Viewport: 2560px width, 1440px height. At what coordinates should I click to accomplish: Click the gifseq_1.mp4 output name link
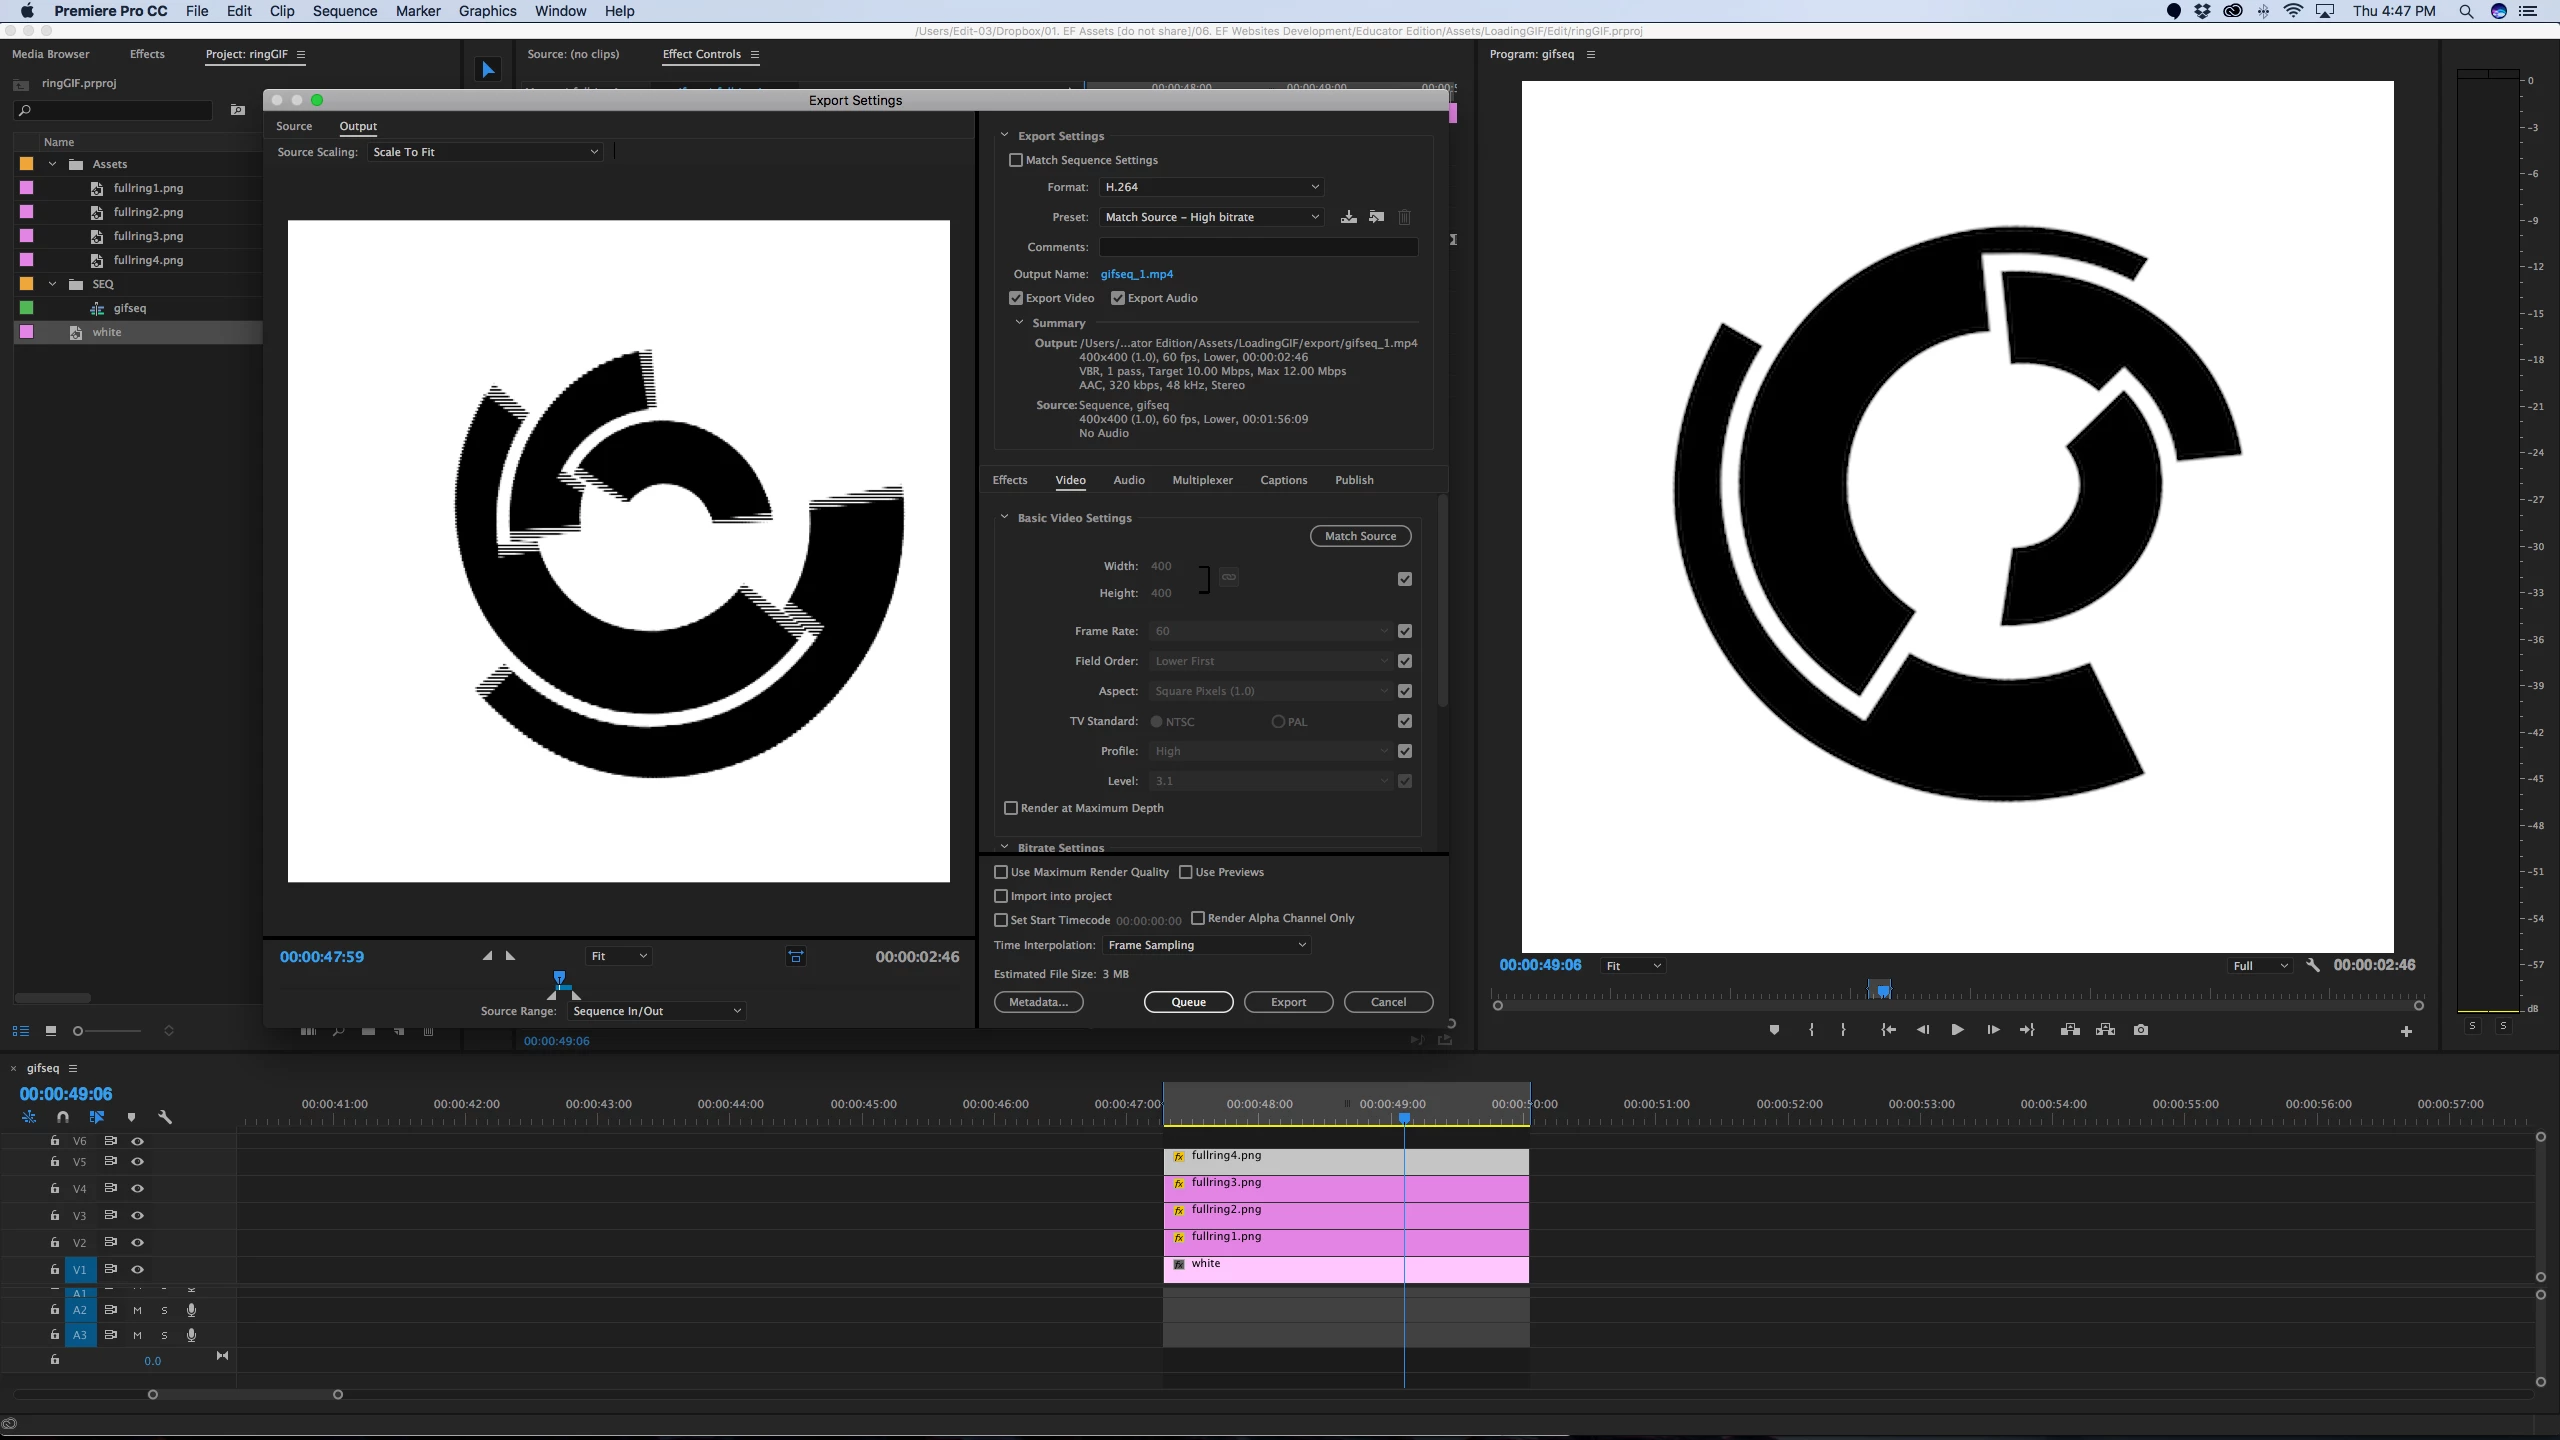1136,274
